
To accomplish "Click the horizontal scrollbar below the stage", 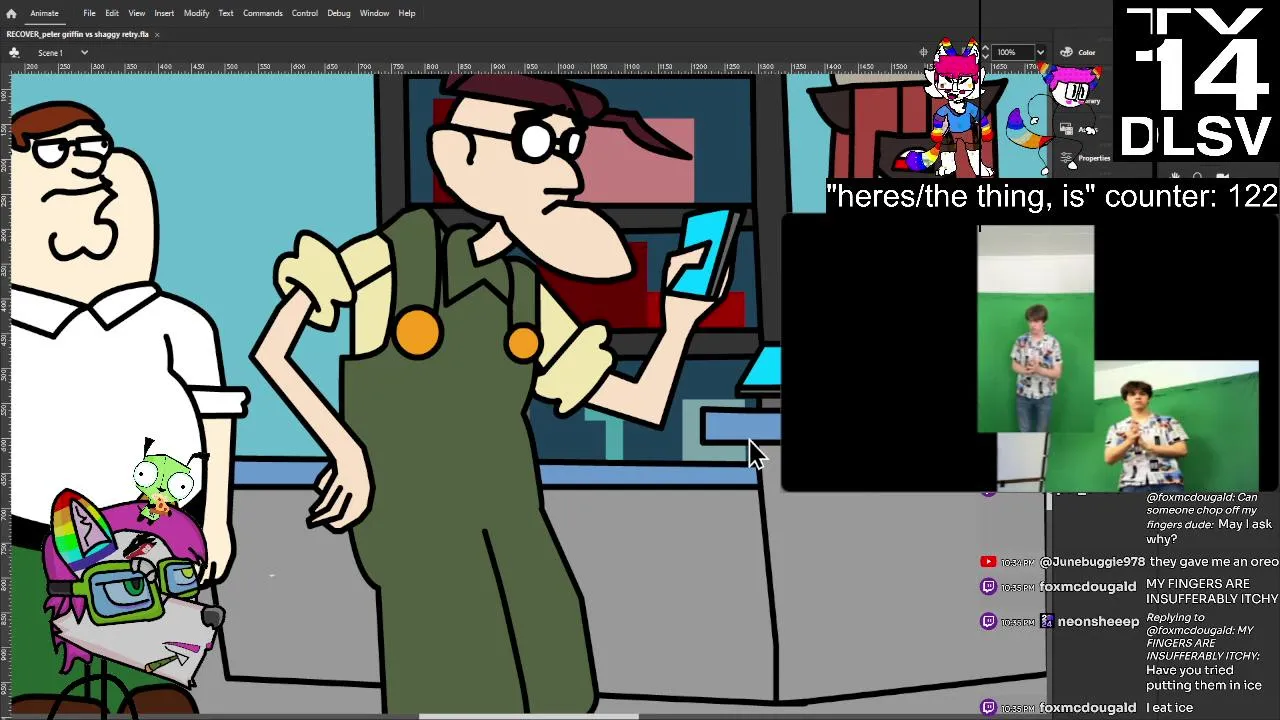I will [x=528, y=716].
